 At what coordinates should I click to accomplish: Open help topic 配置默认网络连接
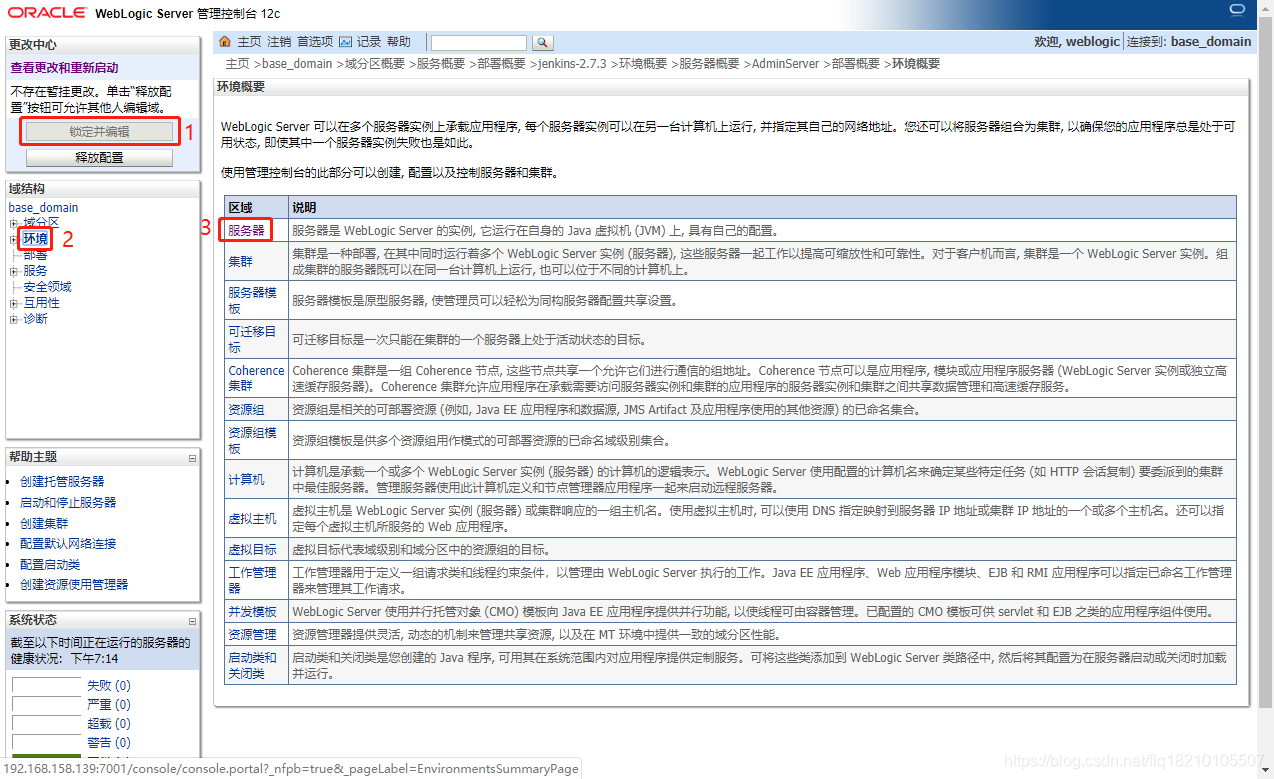click(68, 543)
